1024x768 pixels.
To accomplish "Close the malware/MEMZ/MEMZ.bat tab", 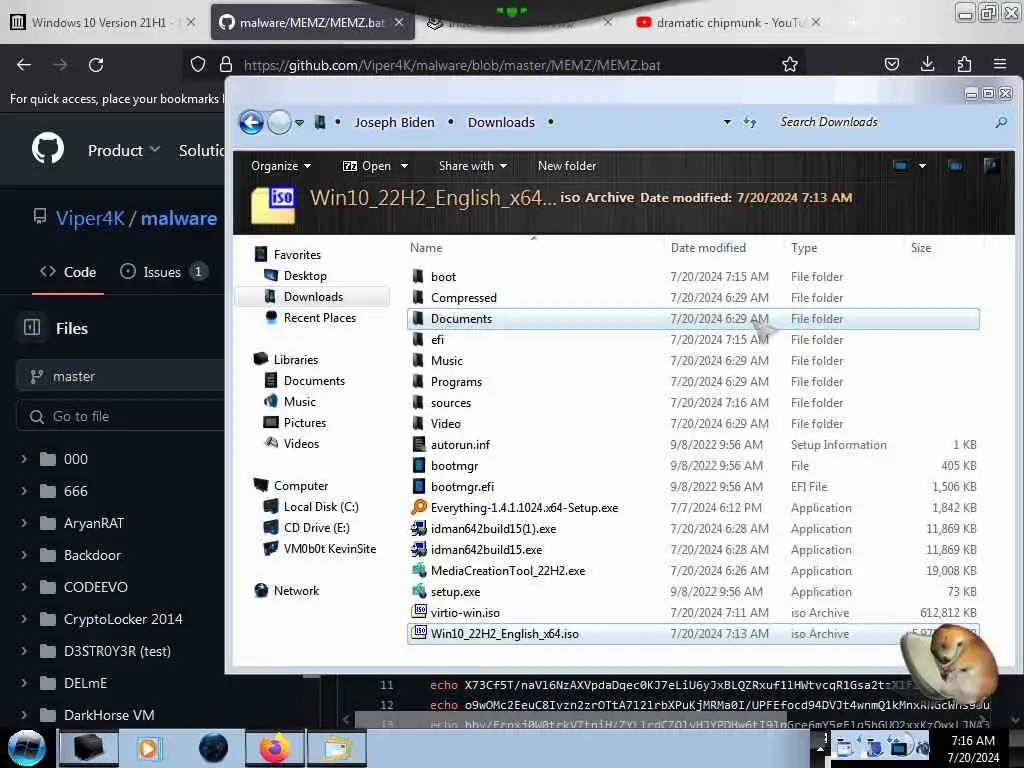I will 399,22.
